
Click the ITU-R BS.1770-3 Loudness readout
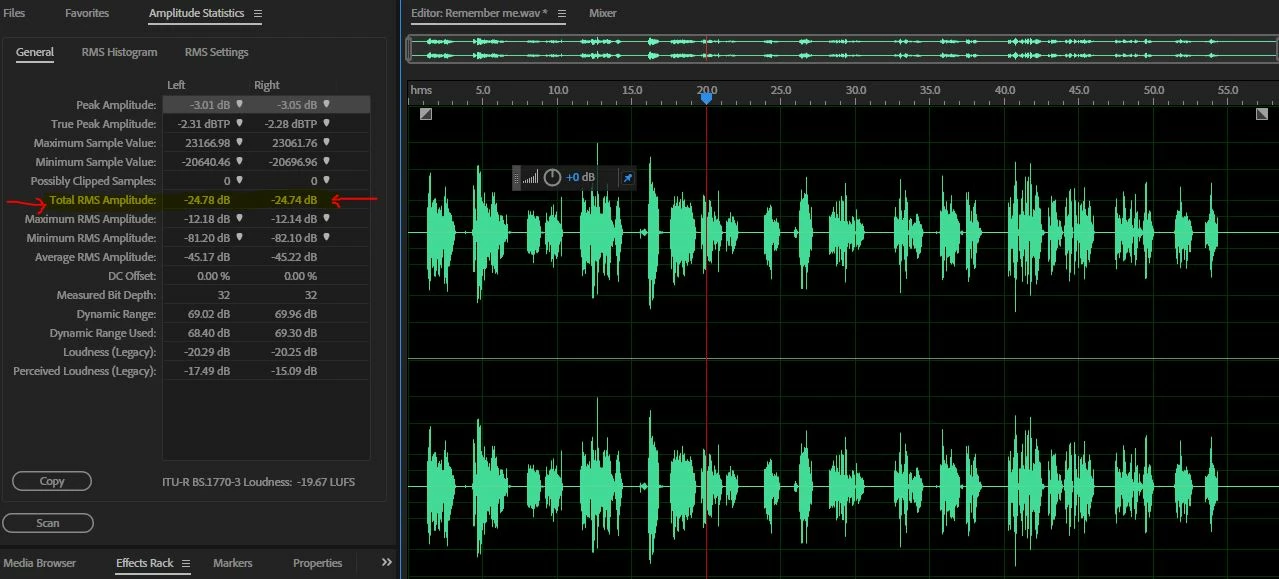(x=258, y=482)
